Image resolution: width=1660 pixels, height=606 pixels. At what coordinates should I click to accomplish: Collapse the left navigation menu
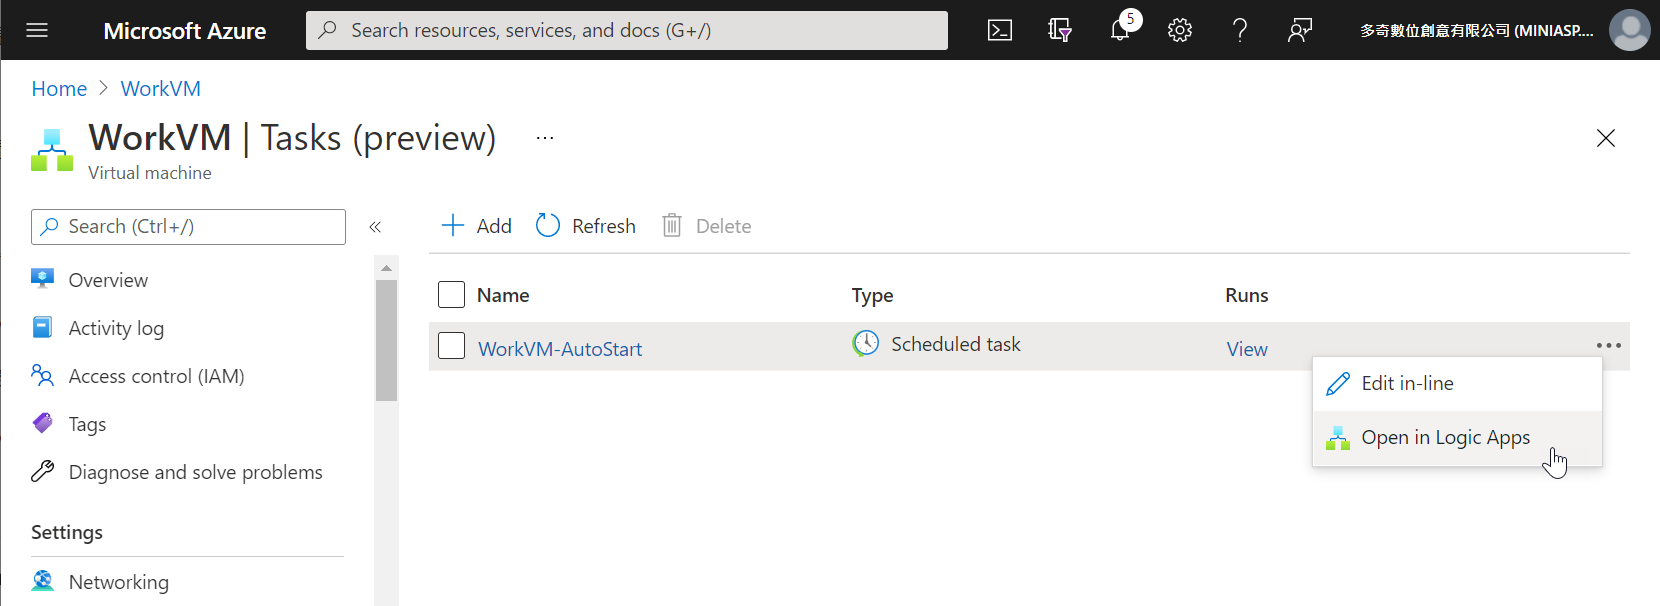(x=375, y=227)
